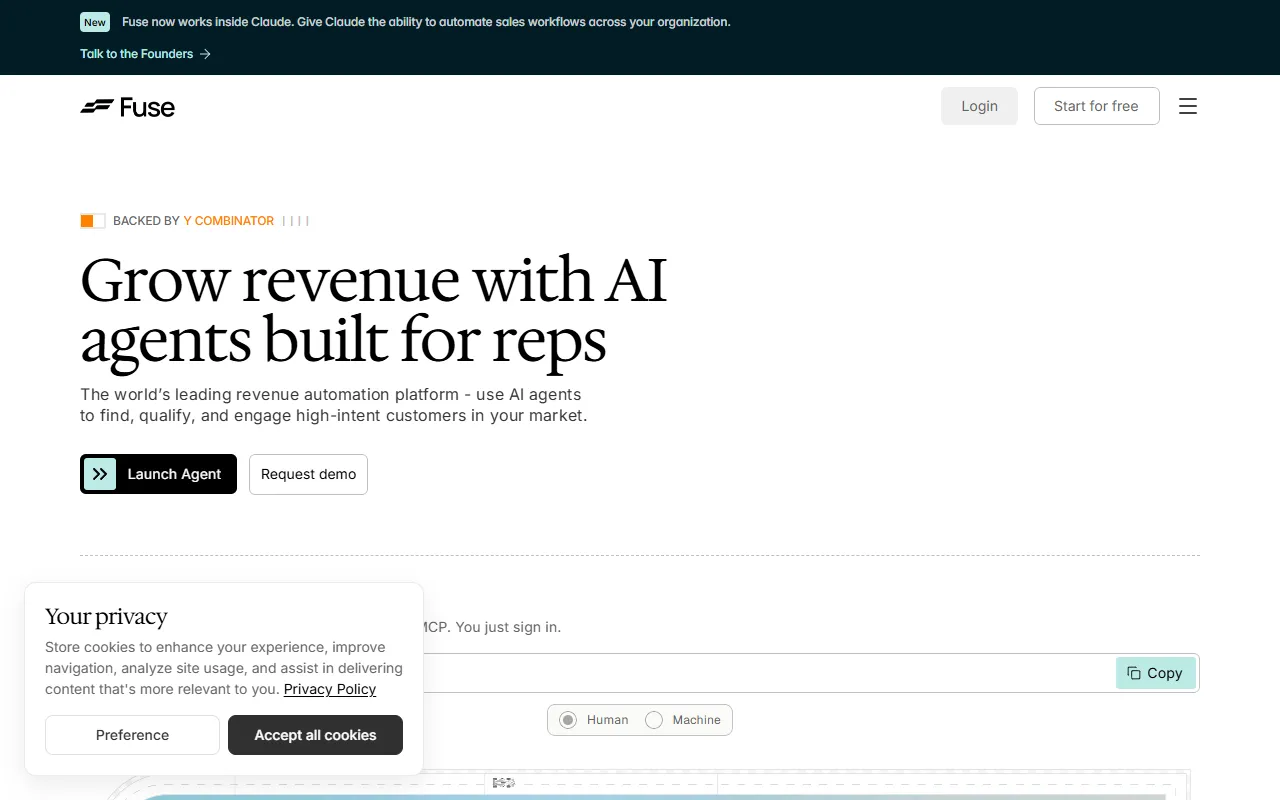Click the "MCP. You just sign in." text
The image size is (1280, 800).
pyautogui.click(x=491, y=627)
